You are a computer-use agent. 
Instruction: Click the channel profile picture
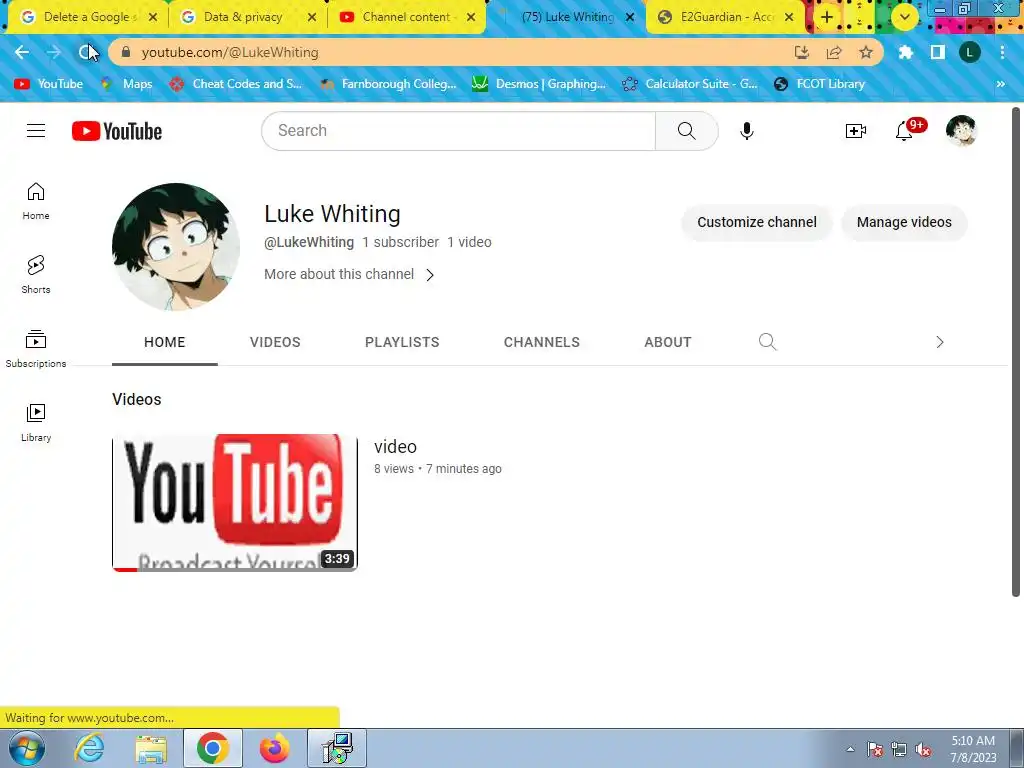pos(176,247)
